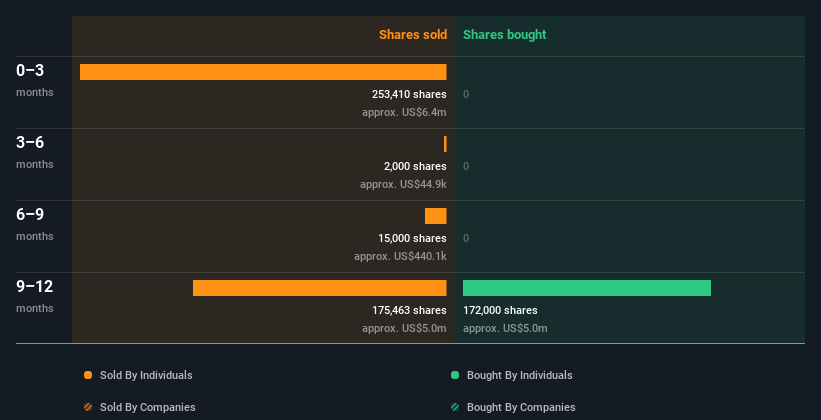The width and height of the screenshot is (821, 420).
Task: Click the 6–9 months small sold bar
Action: (436, 216)
